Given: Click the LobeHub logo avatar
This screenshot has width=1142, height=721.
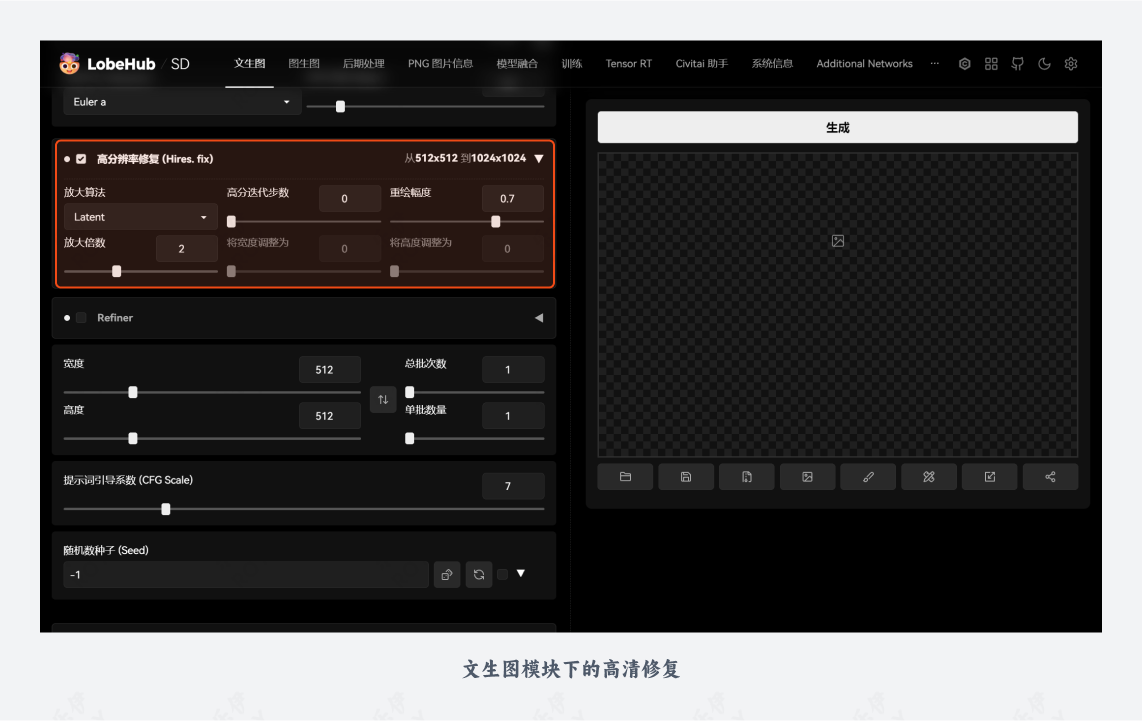Looking at the screenshot, I should click(69, 63).
